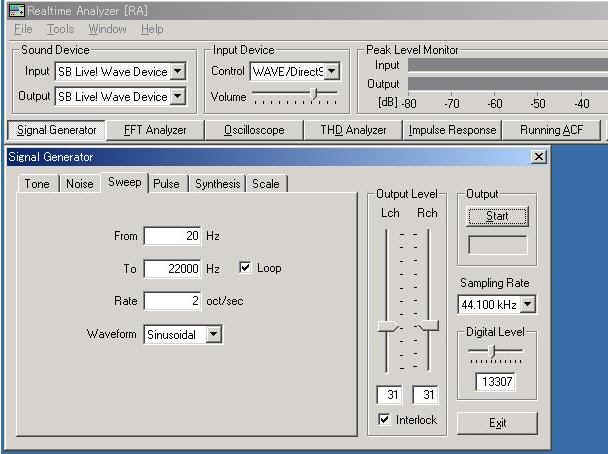The width and height of the screenshot is (608, 454).
Task: Click the Lch level value field
Action: coord(389,395)
